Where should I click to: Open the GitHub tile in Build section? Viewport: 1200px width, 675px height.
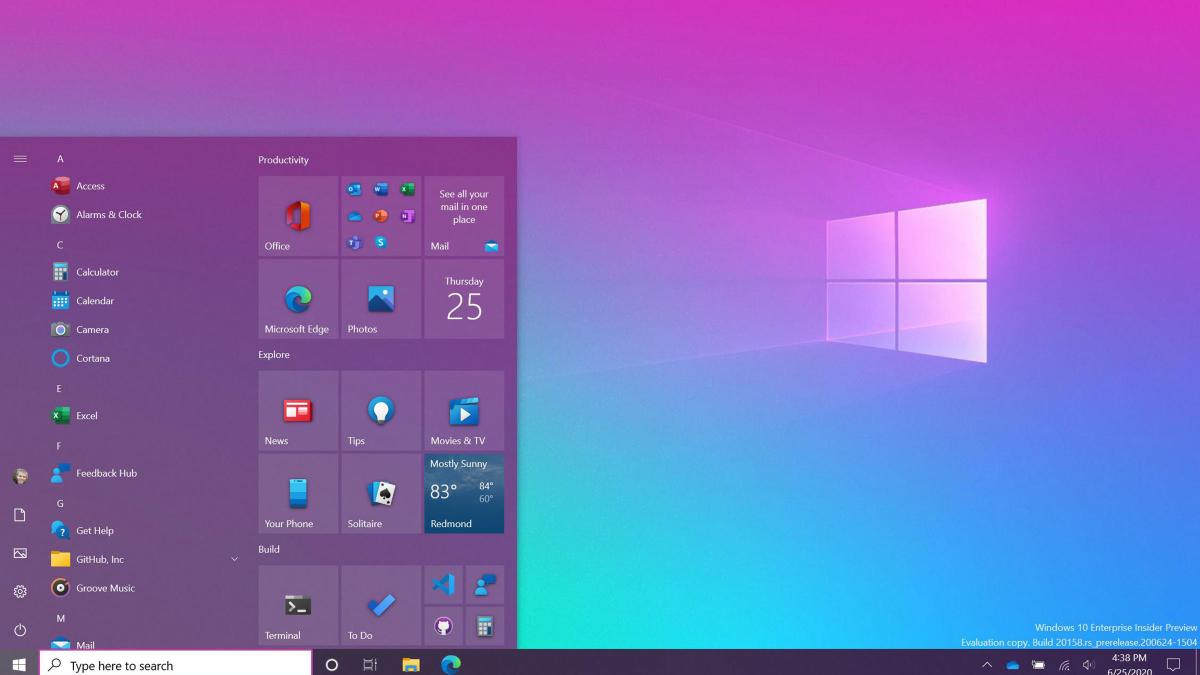point(443,625)
